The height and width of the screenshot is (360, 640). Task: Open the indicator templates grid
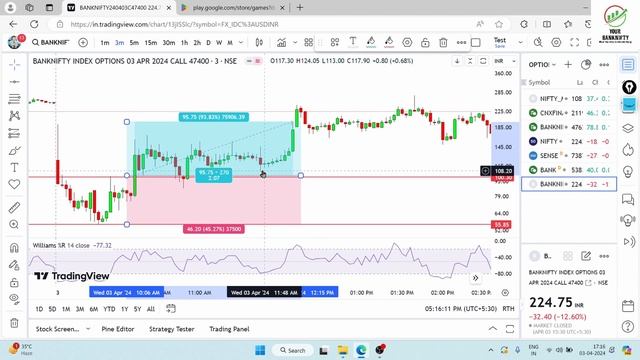(x=309, y=42)
